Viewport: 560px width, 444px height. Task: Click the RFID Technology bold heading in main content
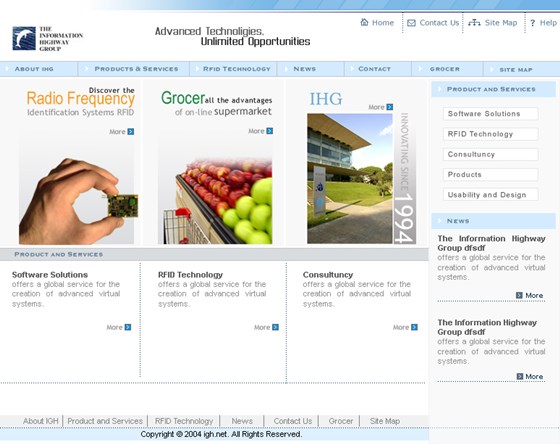point(190,275)
